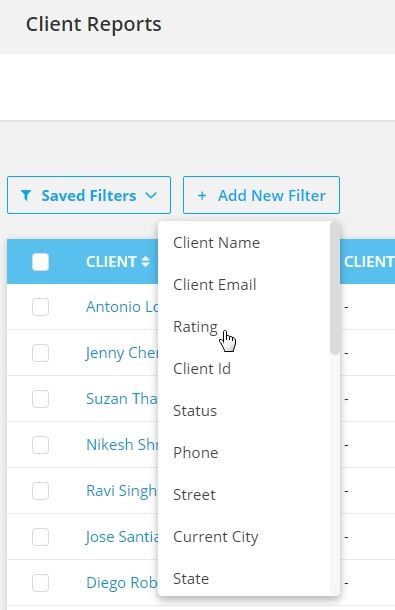Expand the Saved Filters chevron
This screenshot has width=395, height=610.
point(151,195)
